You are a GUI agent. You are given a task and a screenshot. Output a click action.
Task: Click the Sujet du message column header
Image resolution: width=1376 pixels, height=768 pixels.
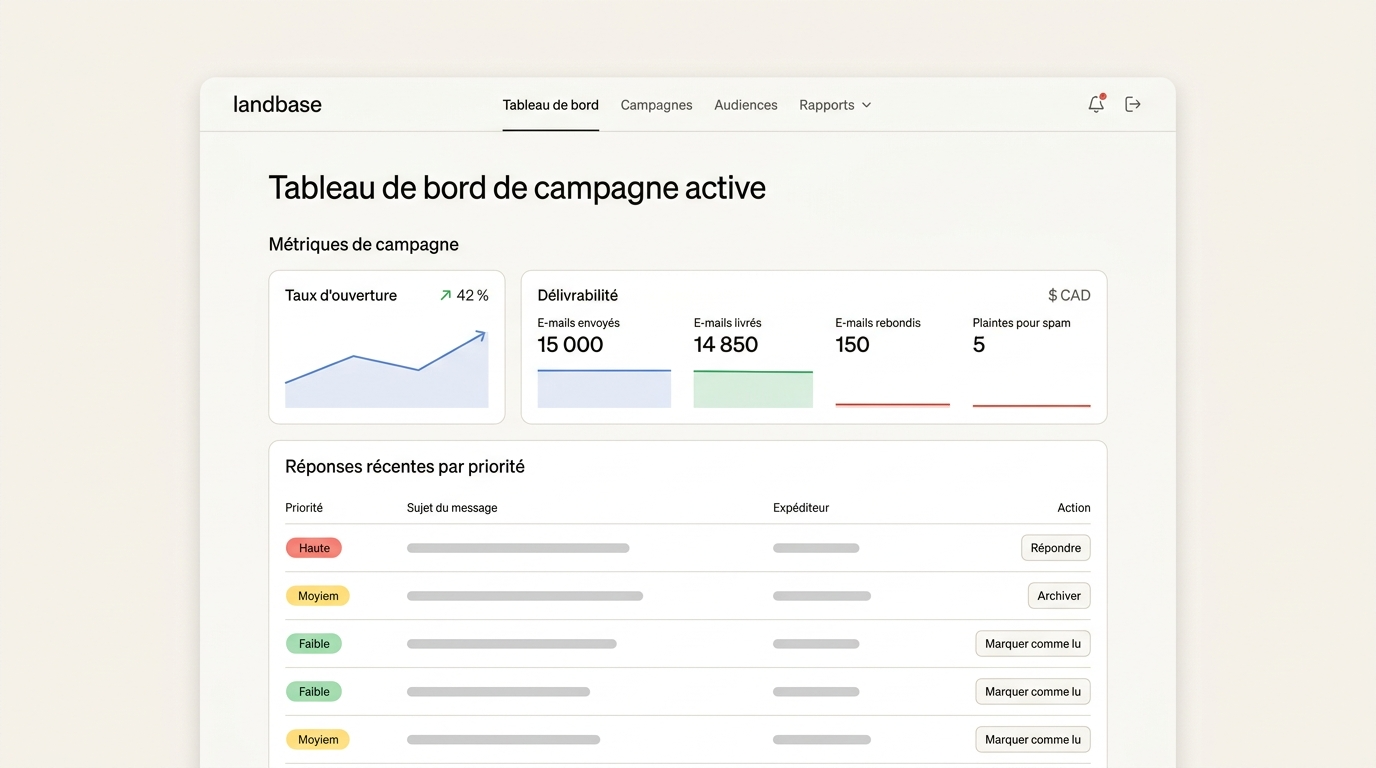pos(452,508)
